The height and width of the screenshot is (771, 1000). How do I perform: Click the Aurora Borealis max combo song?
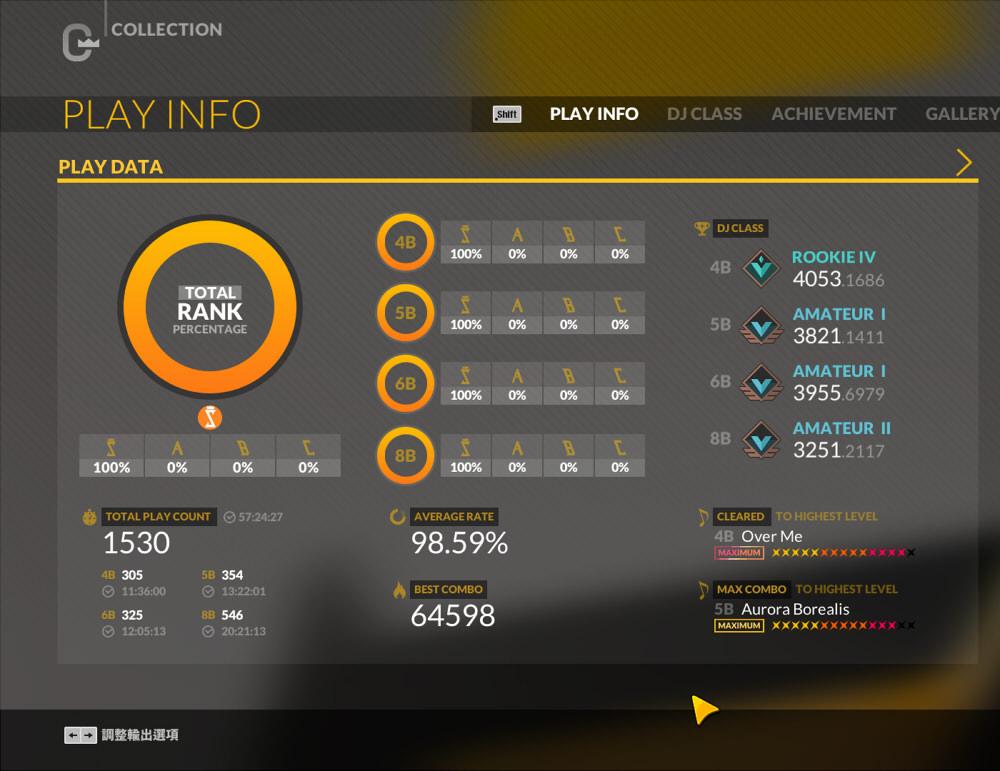(795, 609)
